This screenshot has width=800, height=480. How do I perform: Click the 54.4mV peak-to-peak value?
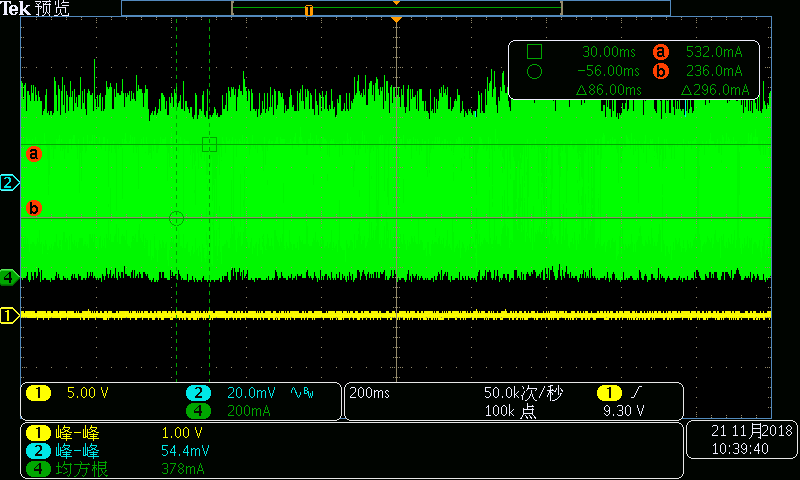185,451
